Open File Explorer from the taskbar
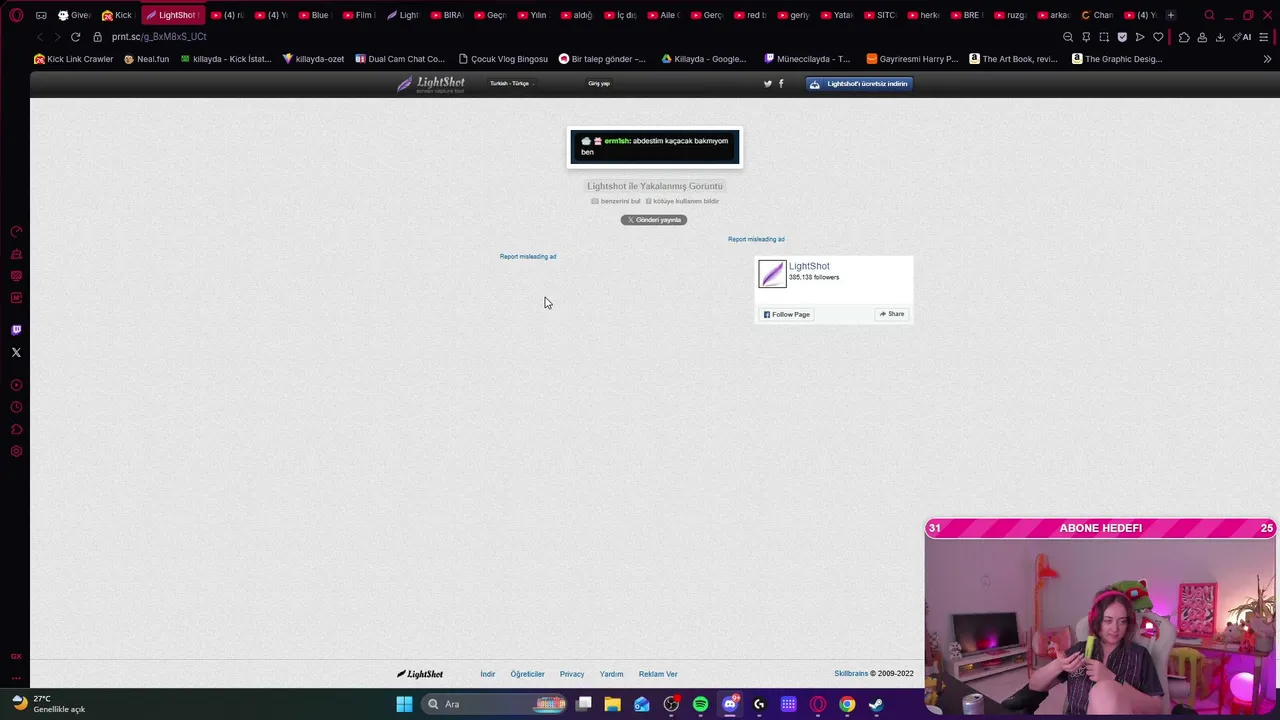The height and width of the screenshot is (720, 1280). point(613,704)
